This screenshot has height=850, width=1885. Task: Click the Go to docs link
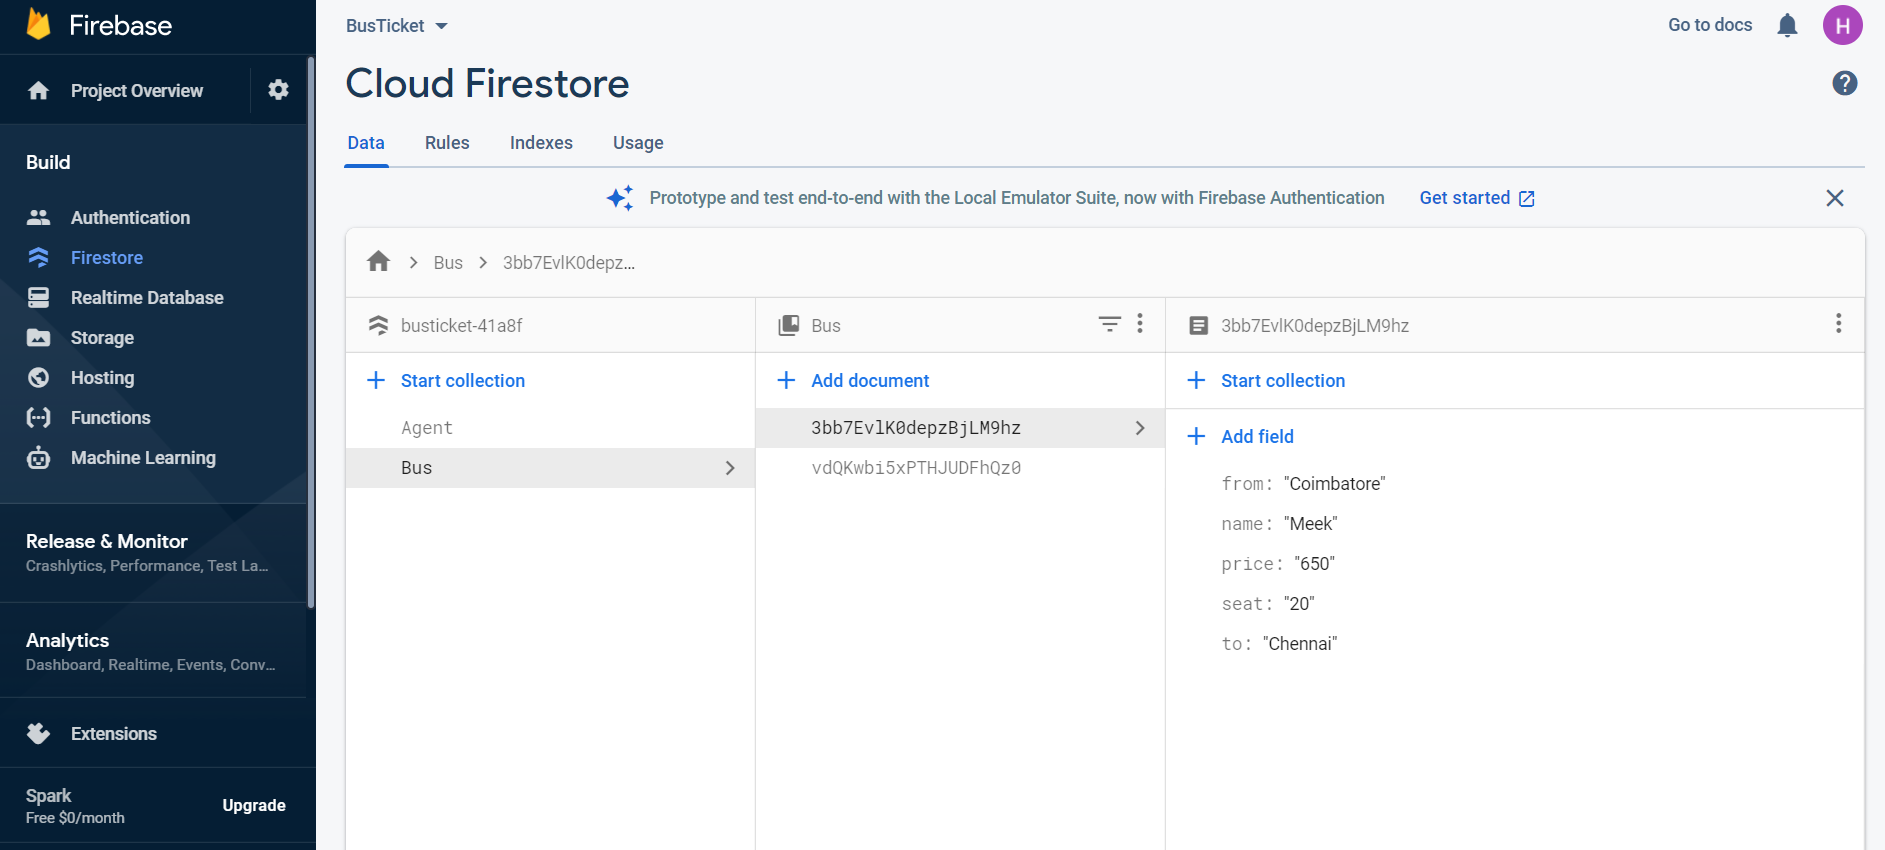(1710, 25)
